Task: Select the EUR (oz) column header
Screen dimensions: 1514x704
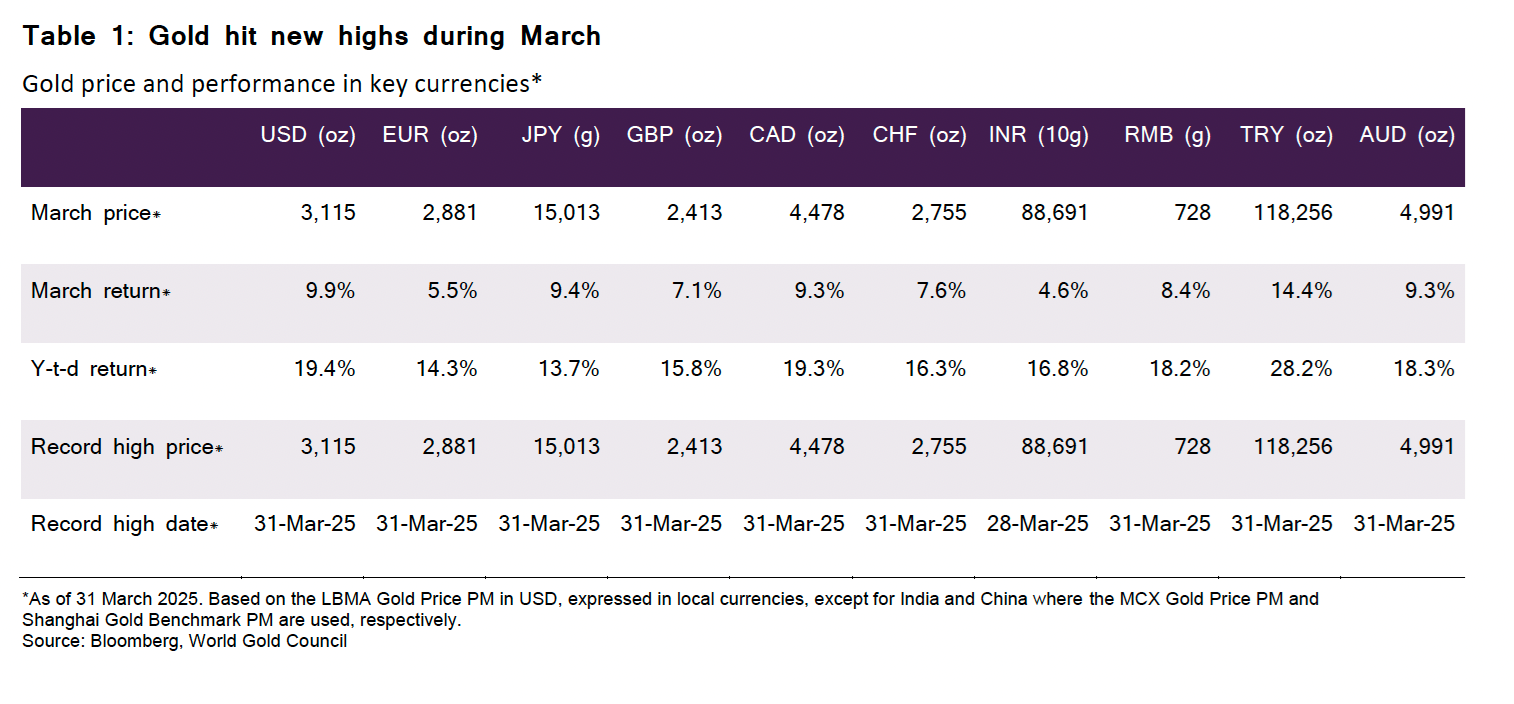Action: [430, 136]
